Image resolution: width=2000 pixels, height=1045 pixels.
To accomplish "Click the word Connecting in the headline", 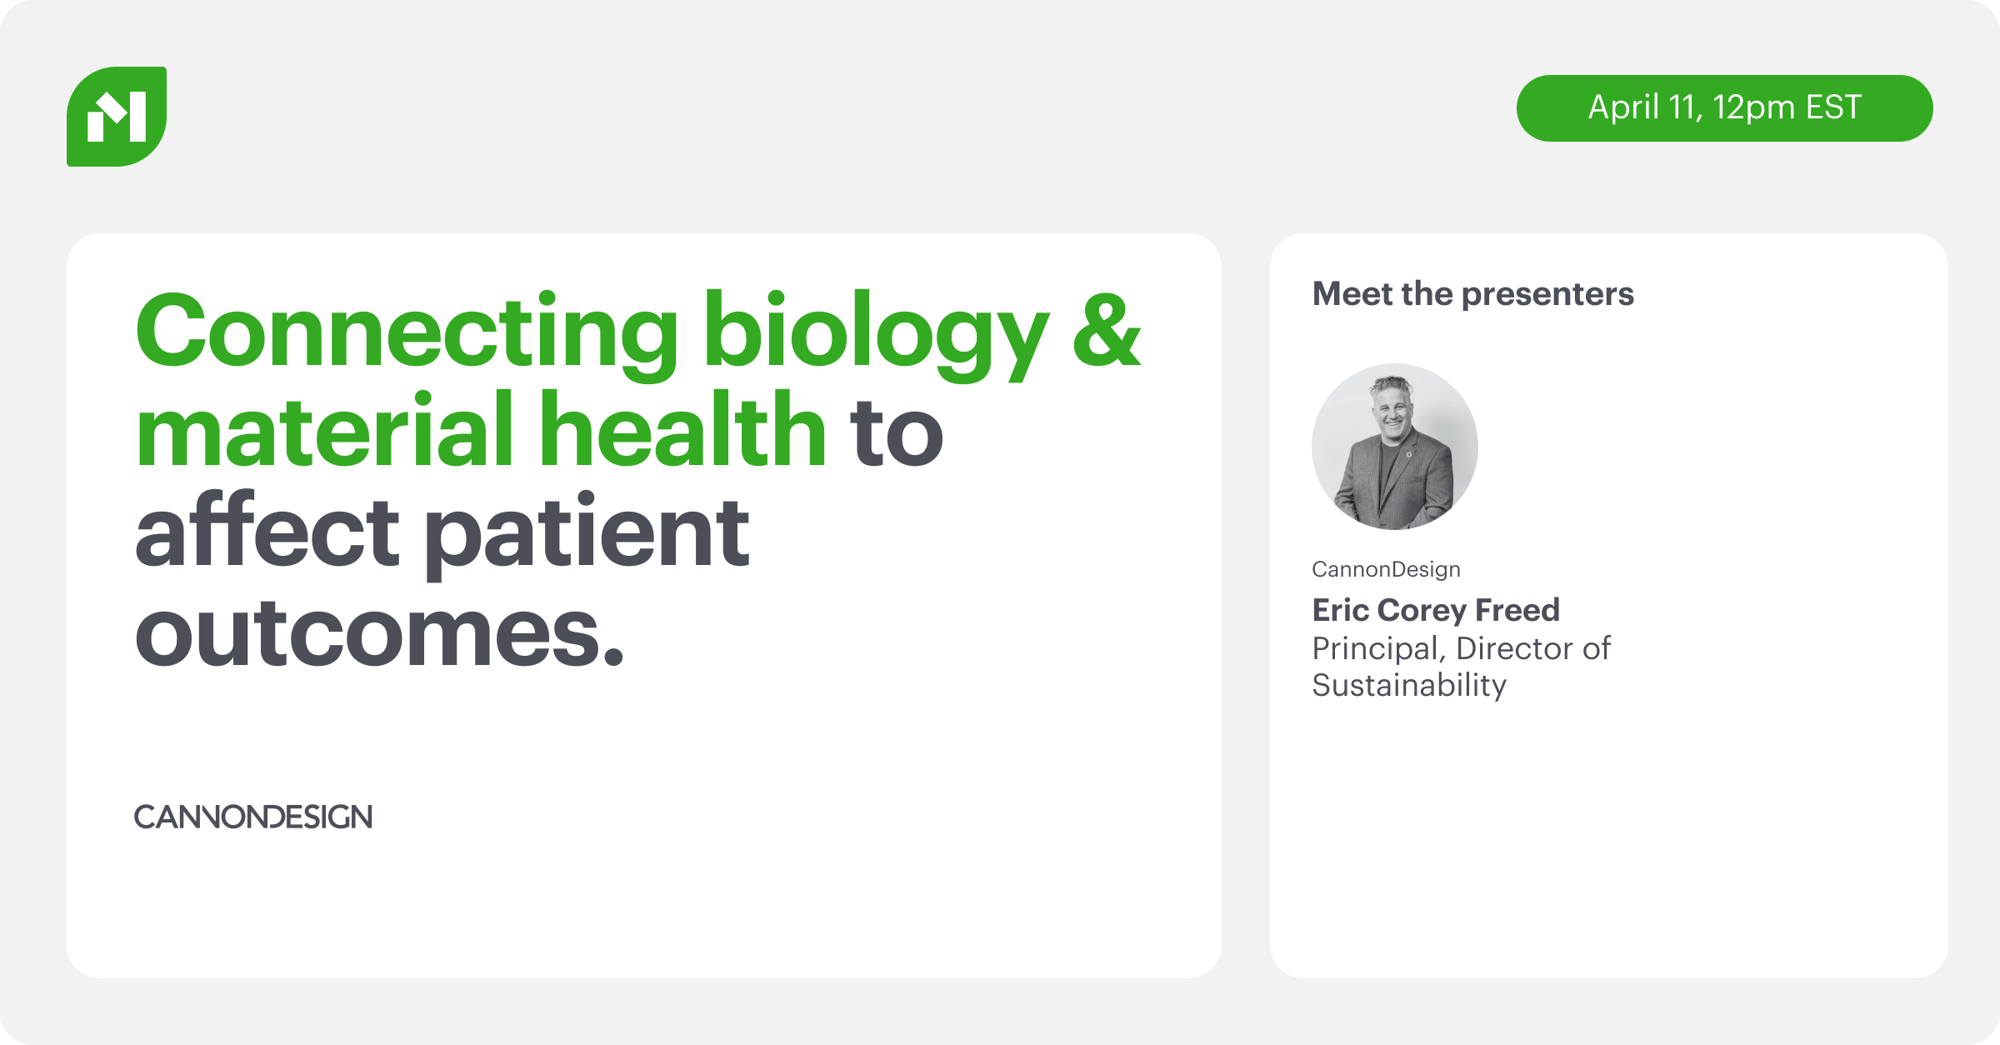I will coord(407,335).
